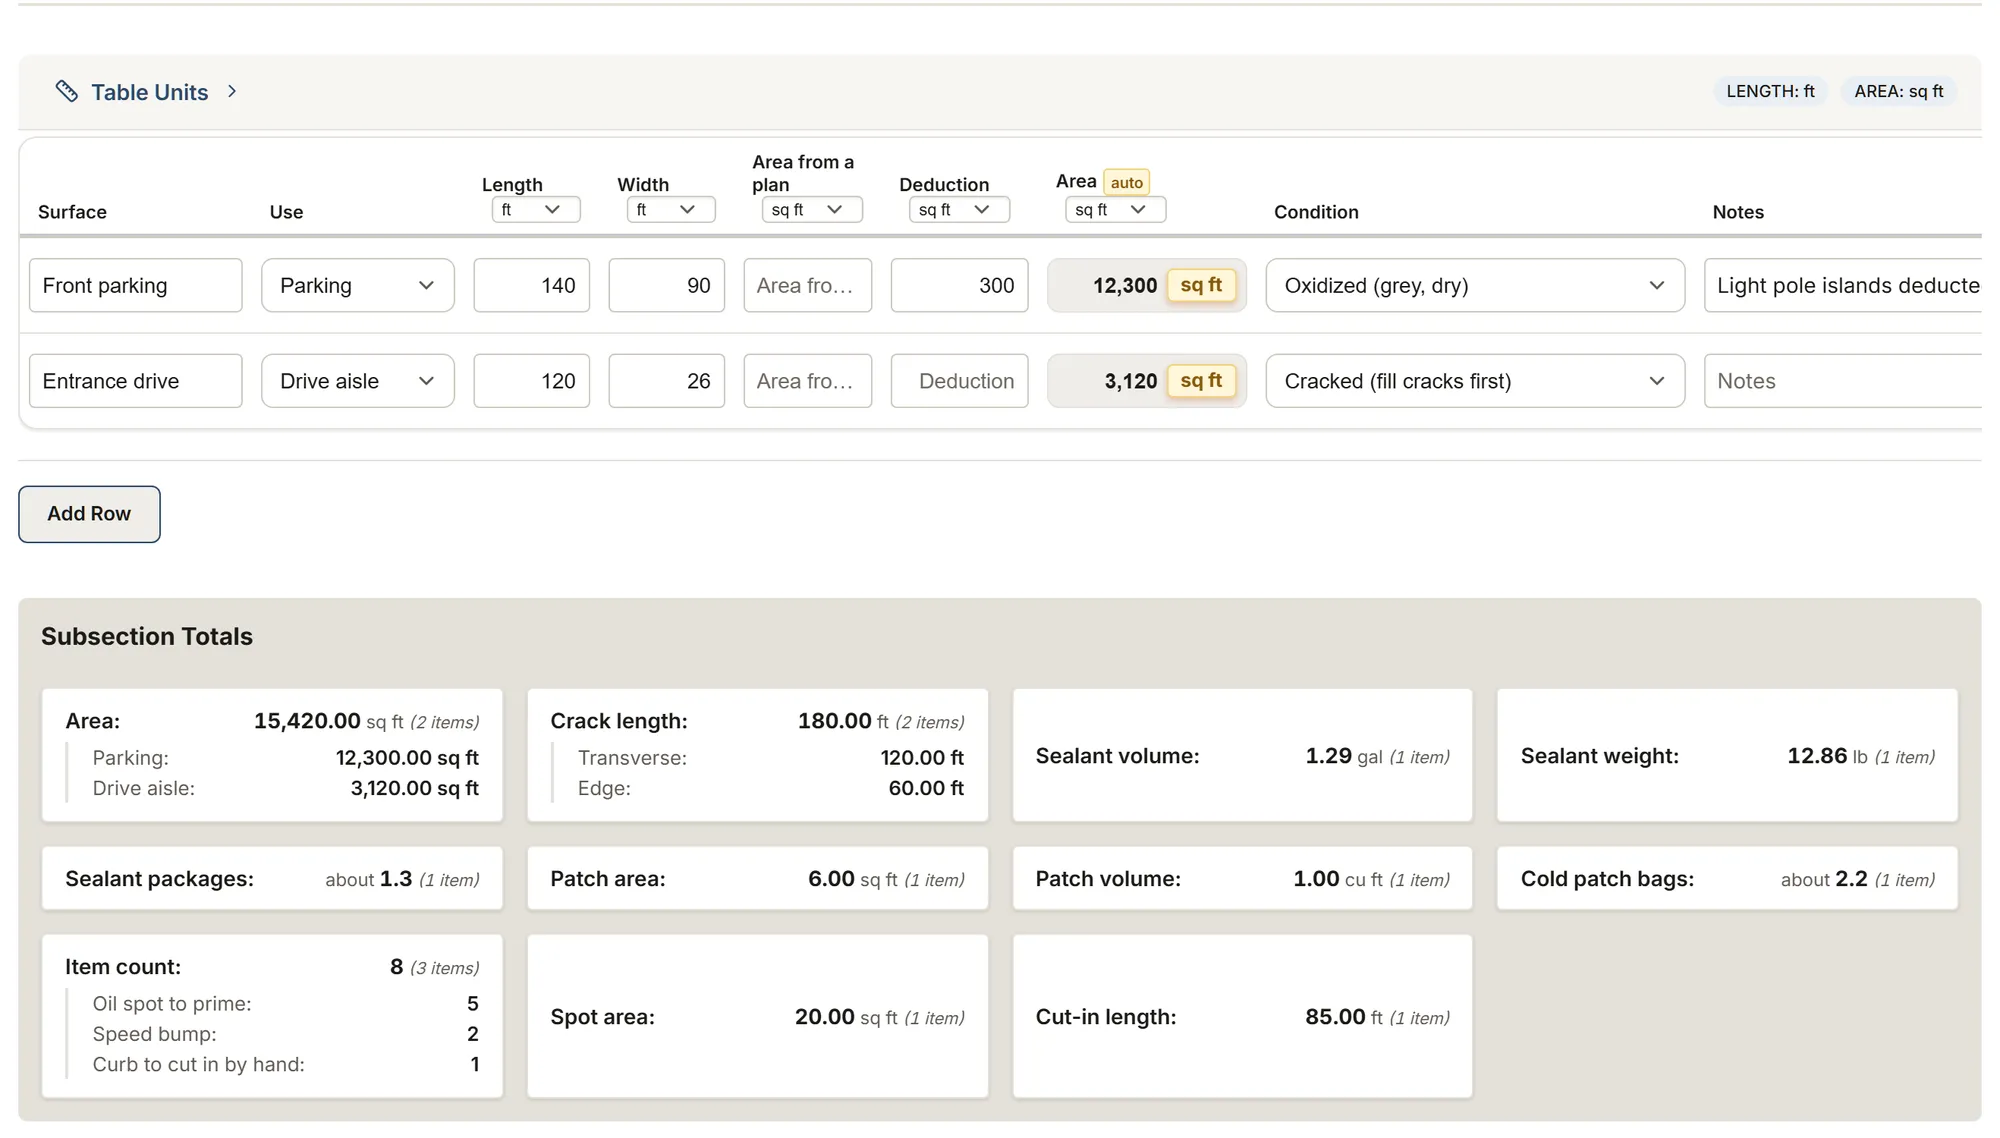2000x1138 pixels.
Task: Open the Deduction column unit dropdown
Action: point(959,209)
